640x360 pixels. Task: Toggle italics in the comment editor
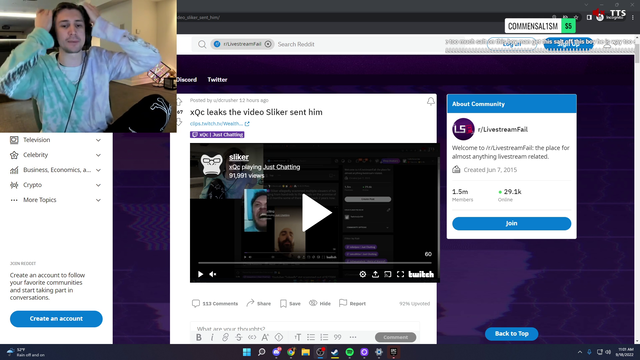[212, 337]
